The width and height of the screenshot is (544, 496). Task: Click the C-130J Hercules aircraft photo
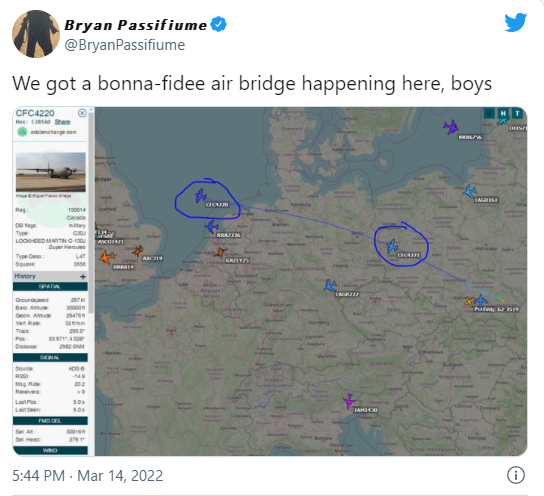coord(51,172)
